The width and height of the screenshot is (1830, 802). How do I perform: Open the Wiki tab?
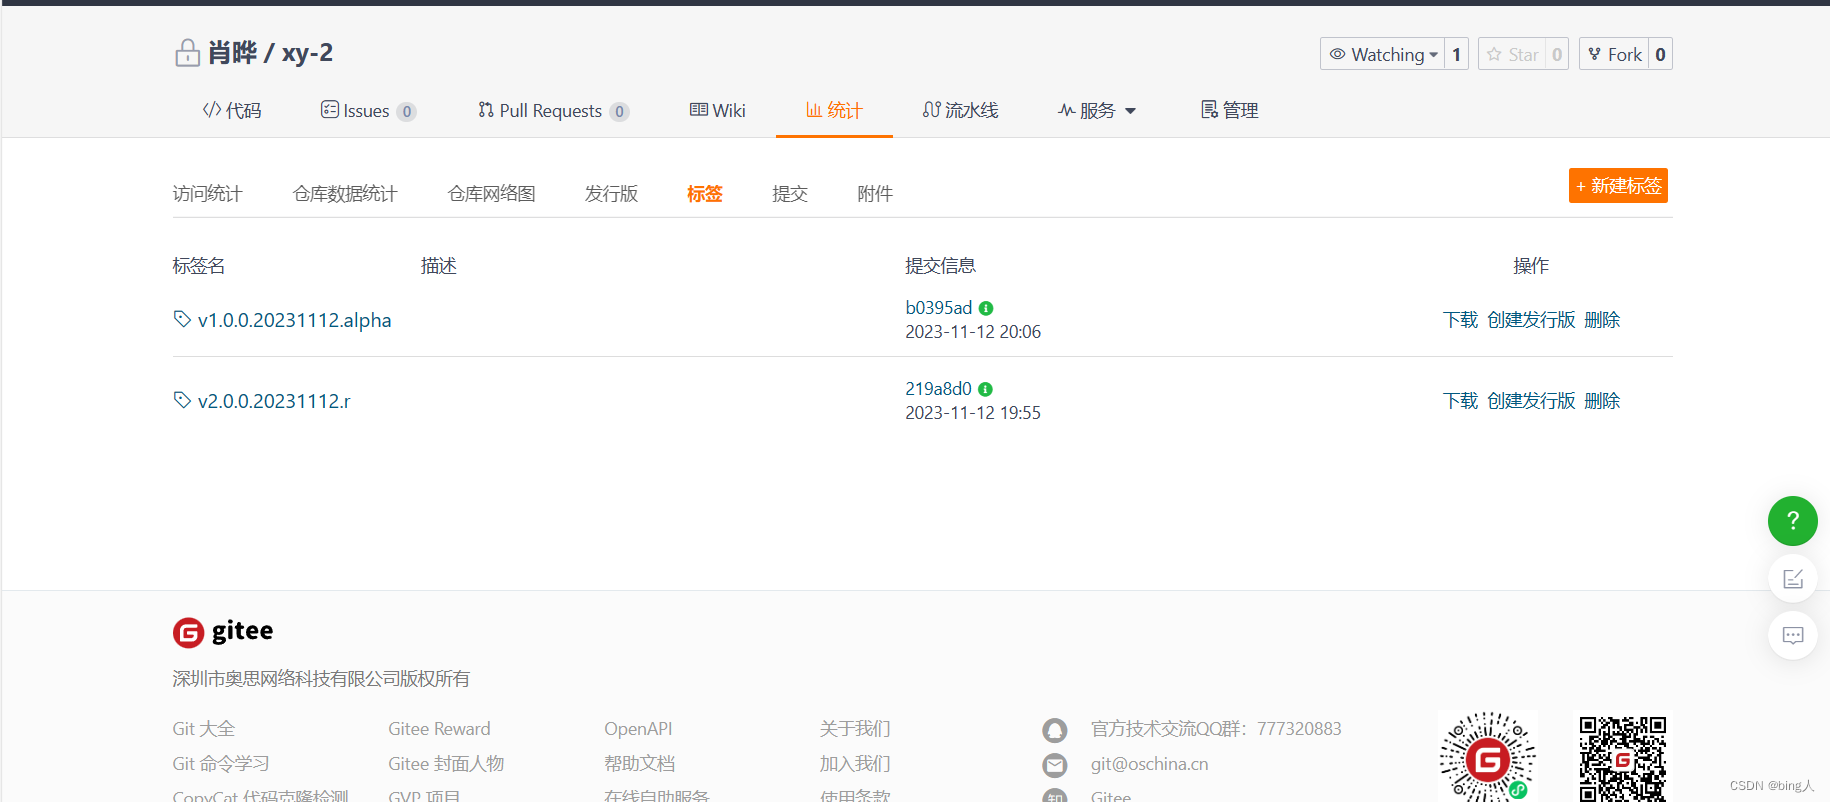coord(718,110)
